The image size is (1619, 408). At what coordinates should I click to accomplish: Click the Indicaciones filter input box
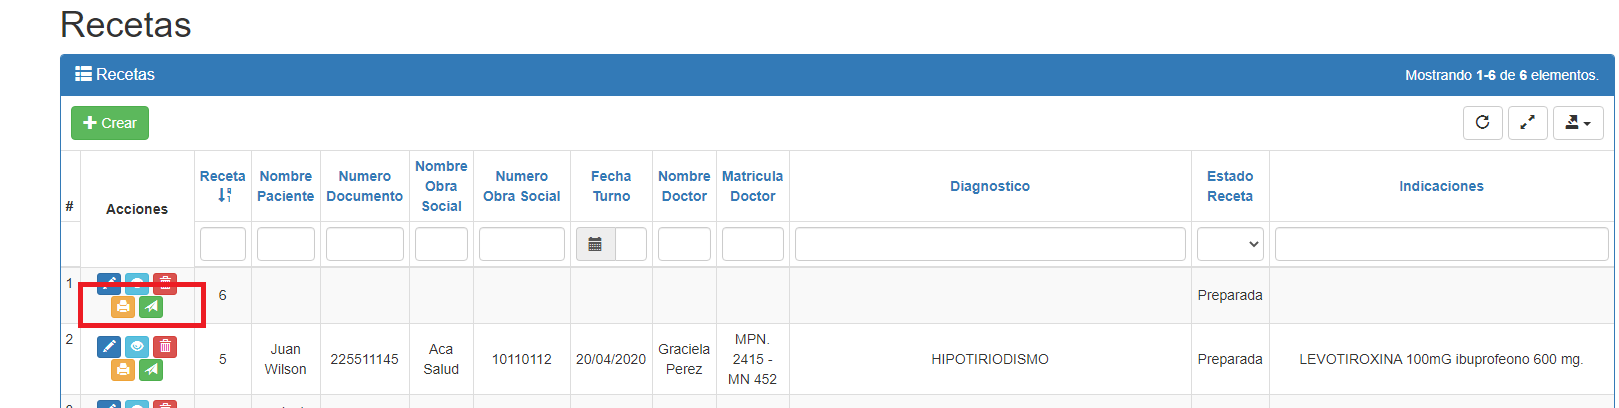click(x=1440, y=244)
